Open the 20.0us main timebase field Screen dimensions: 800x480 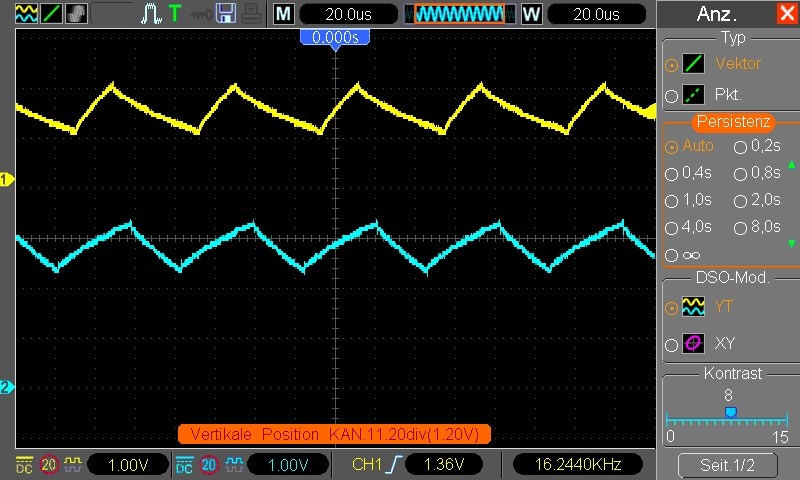pyautogui.click(x=348, y=14)
